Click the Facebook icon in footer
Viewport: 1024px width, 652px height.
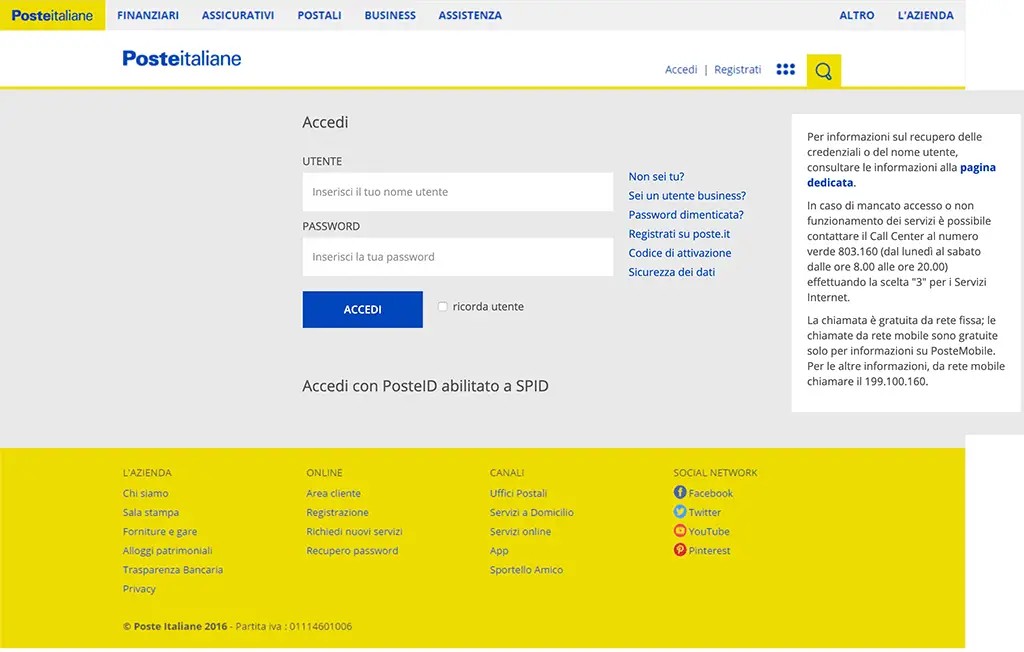(680, 492)
